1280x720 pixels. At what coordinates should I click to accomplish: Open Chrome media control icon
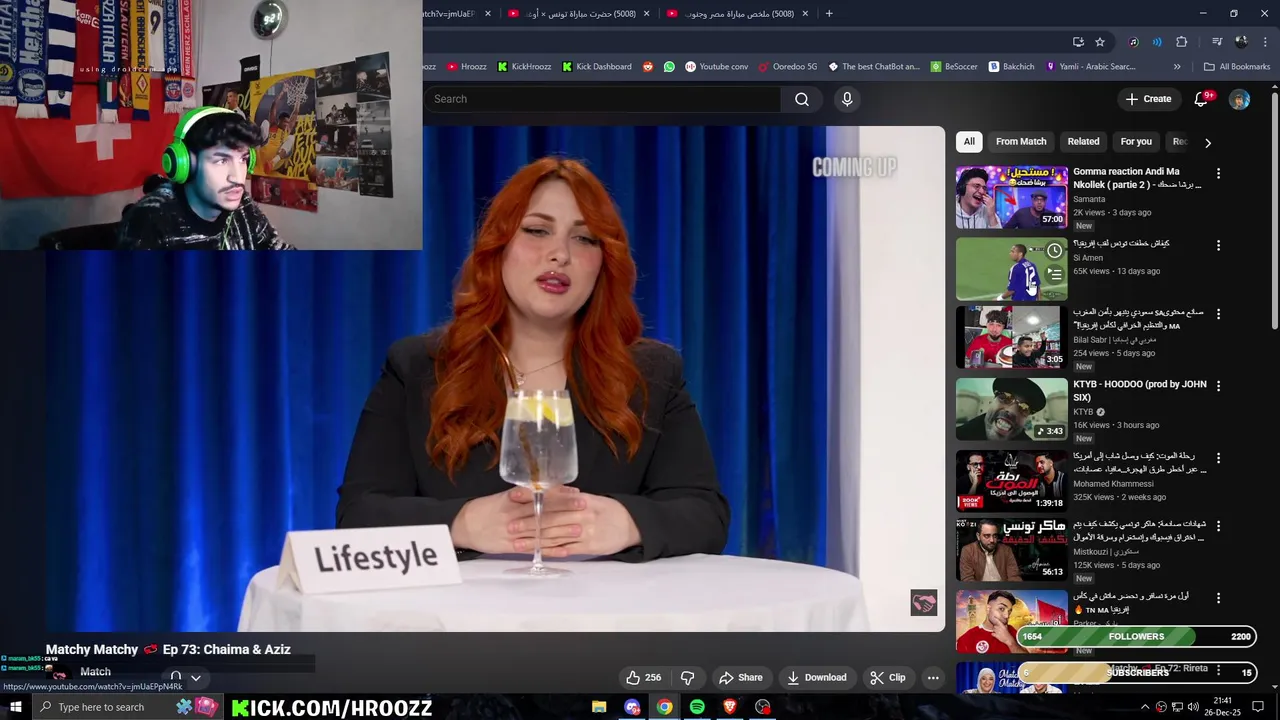(1217, 42)
